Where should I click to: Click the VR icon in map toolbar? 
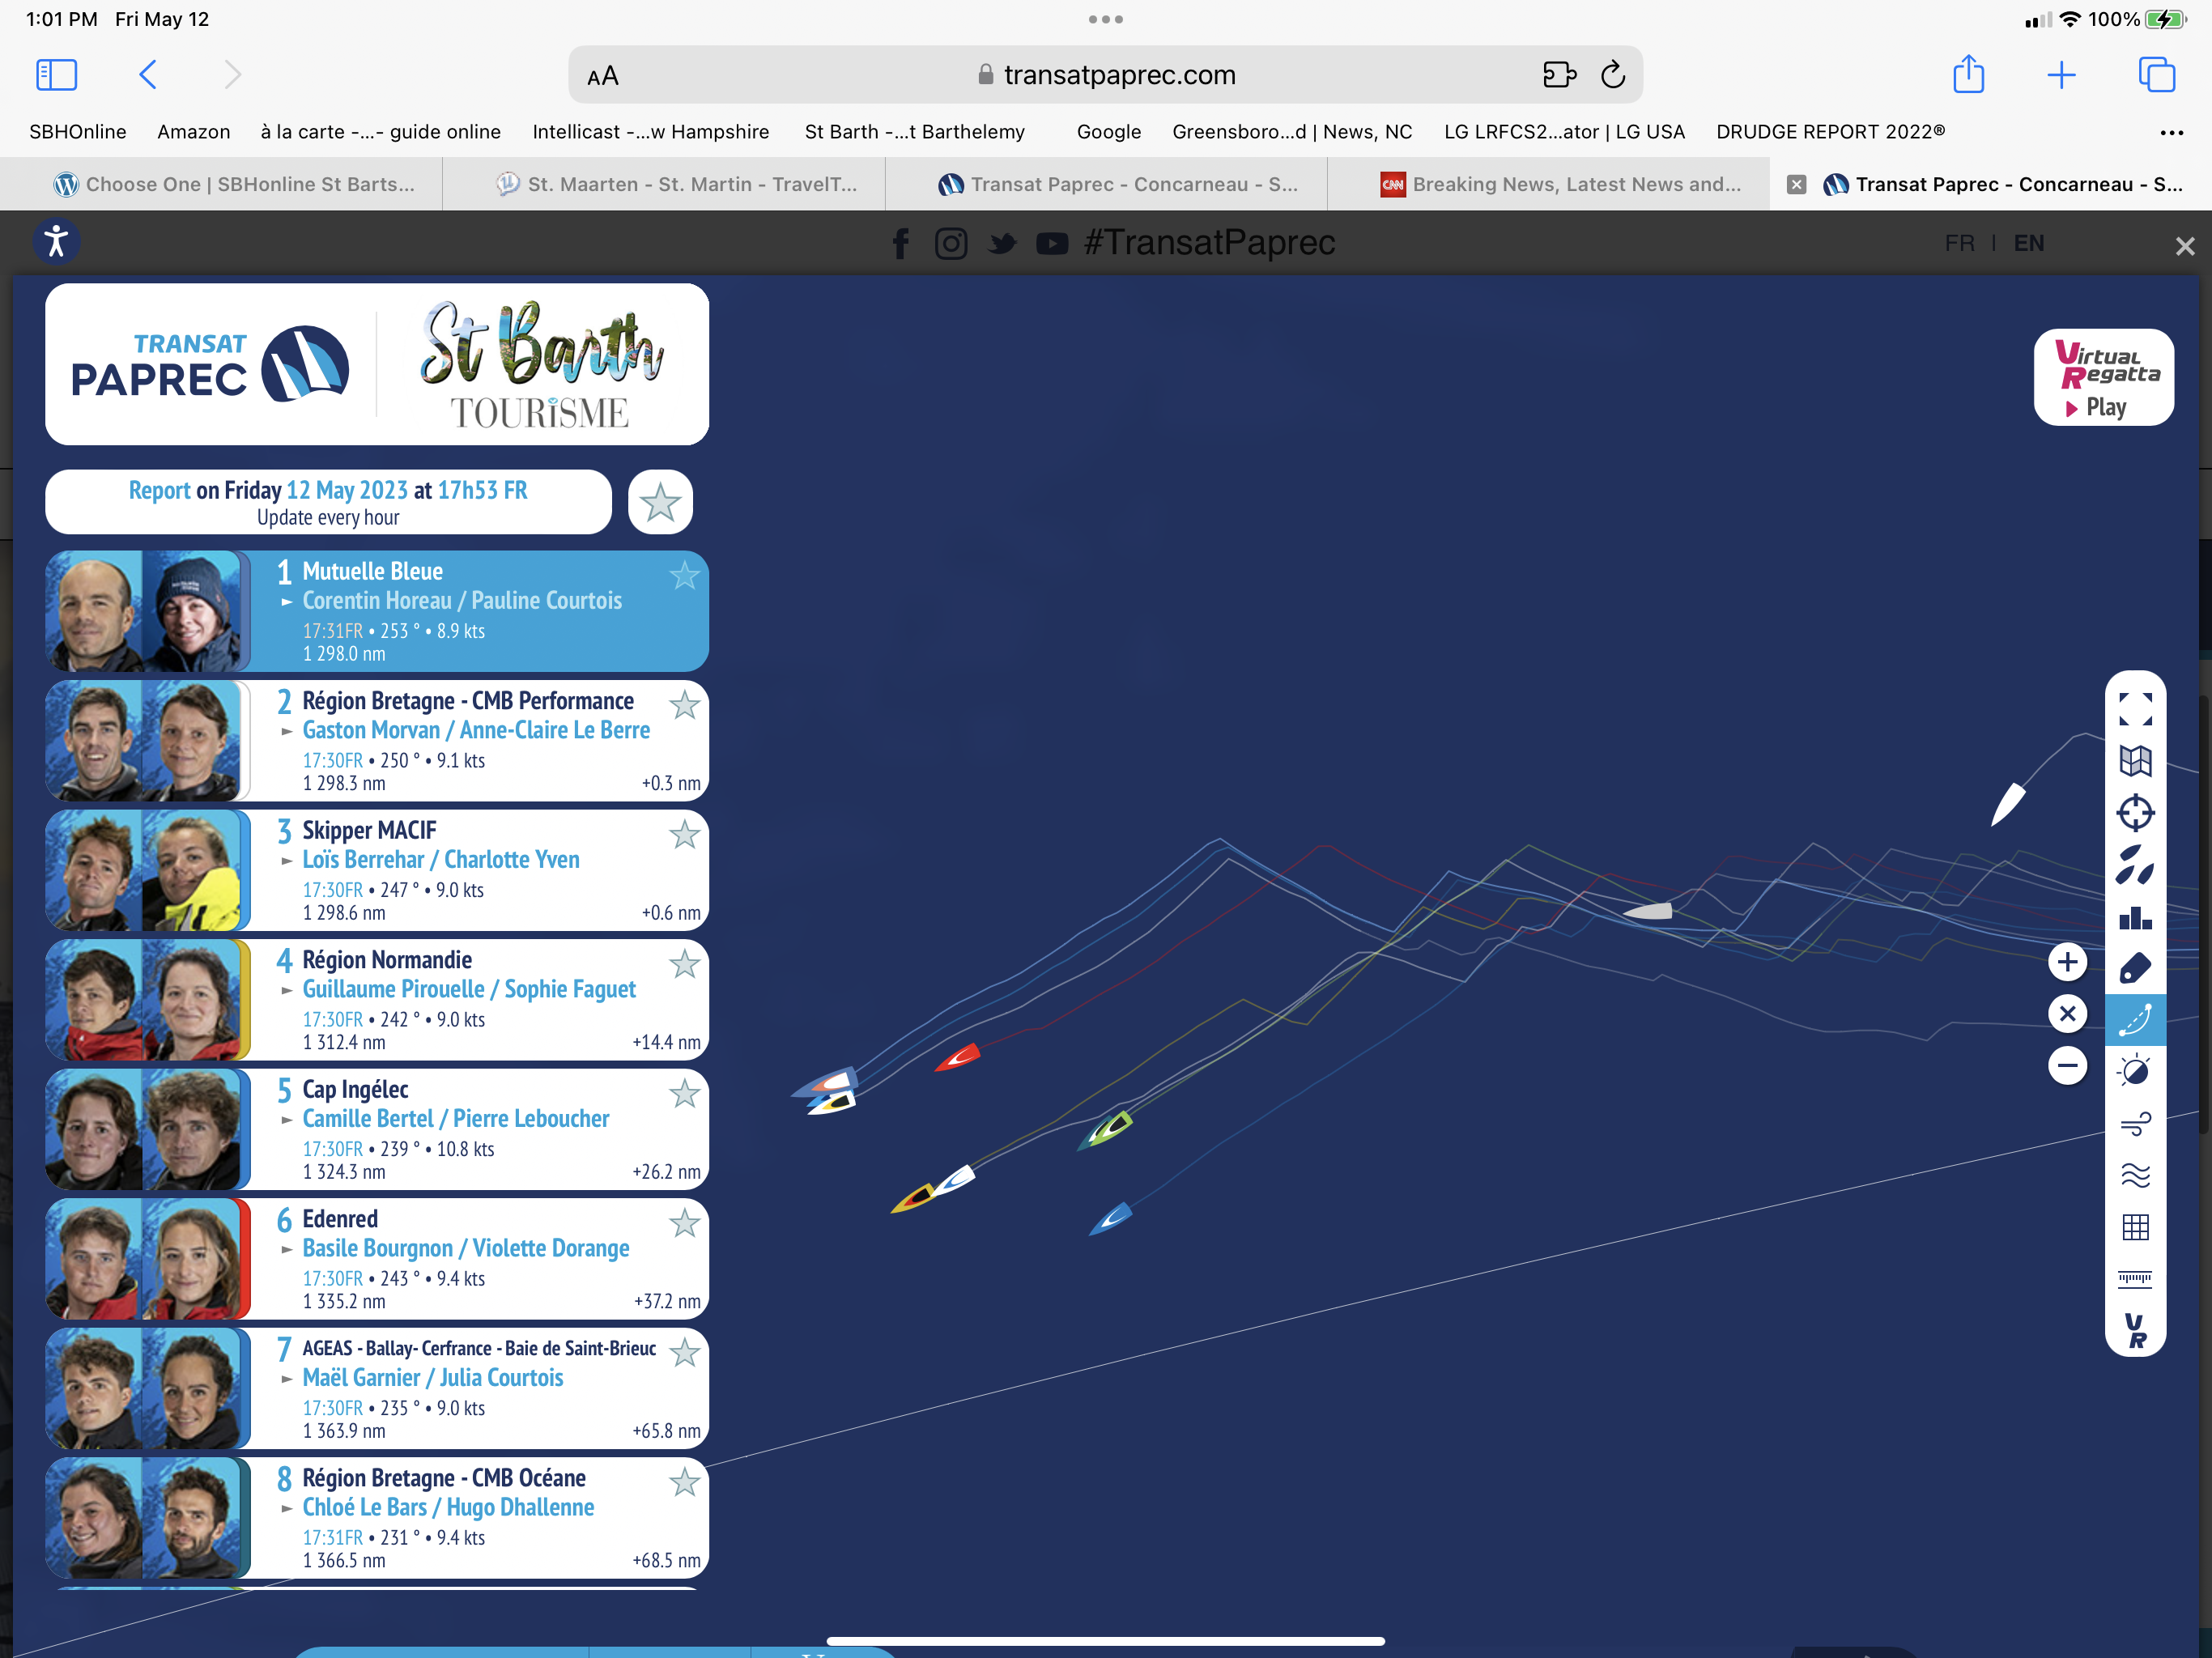pos(2135,1331)
